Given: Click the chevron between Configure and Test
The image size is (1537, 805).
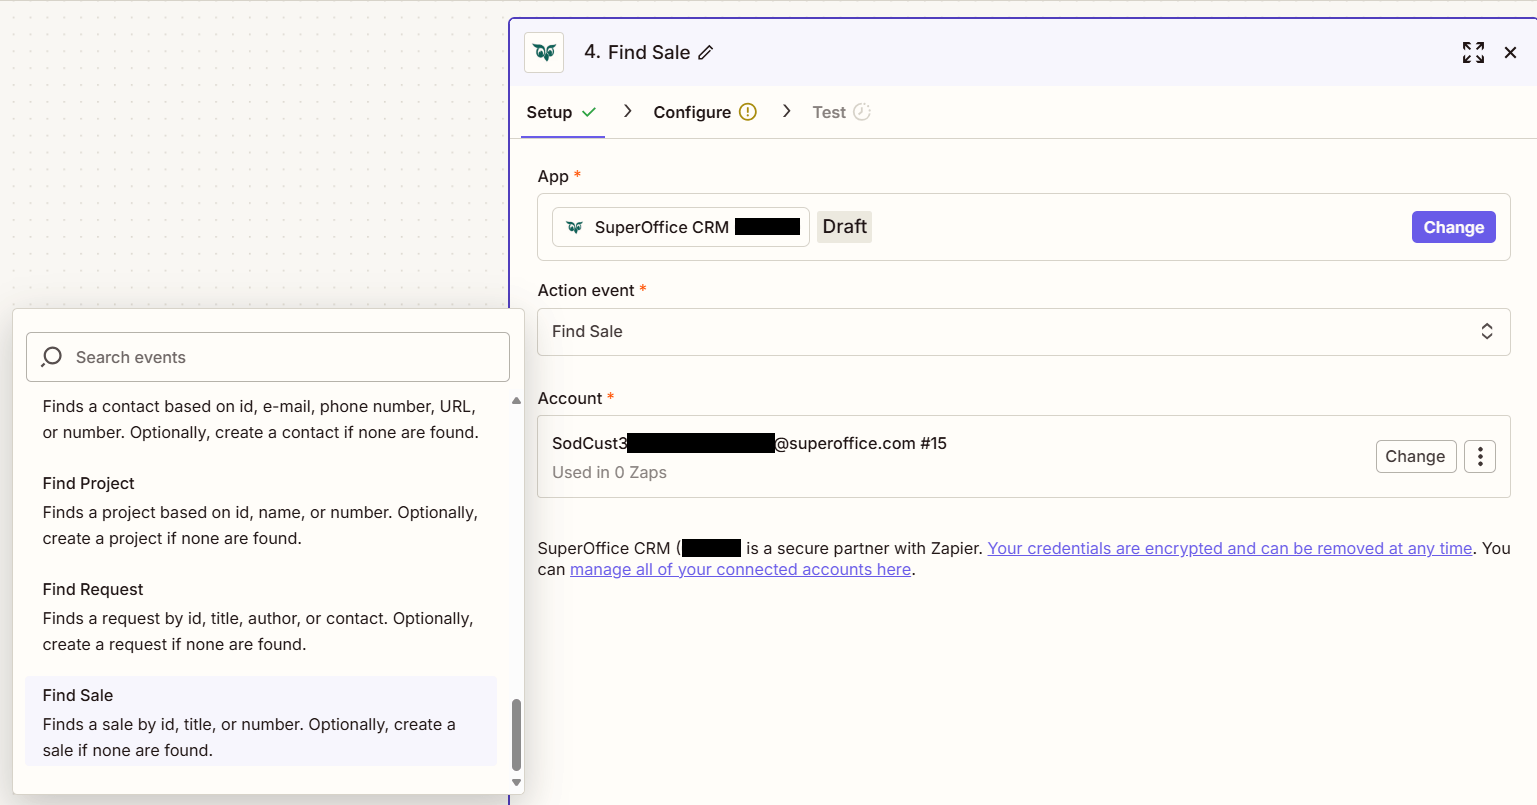Looking at the screenshot, I should coord(787,112).
